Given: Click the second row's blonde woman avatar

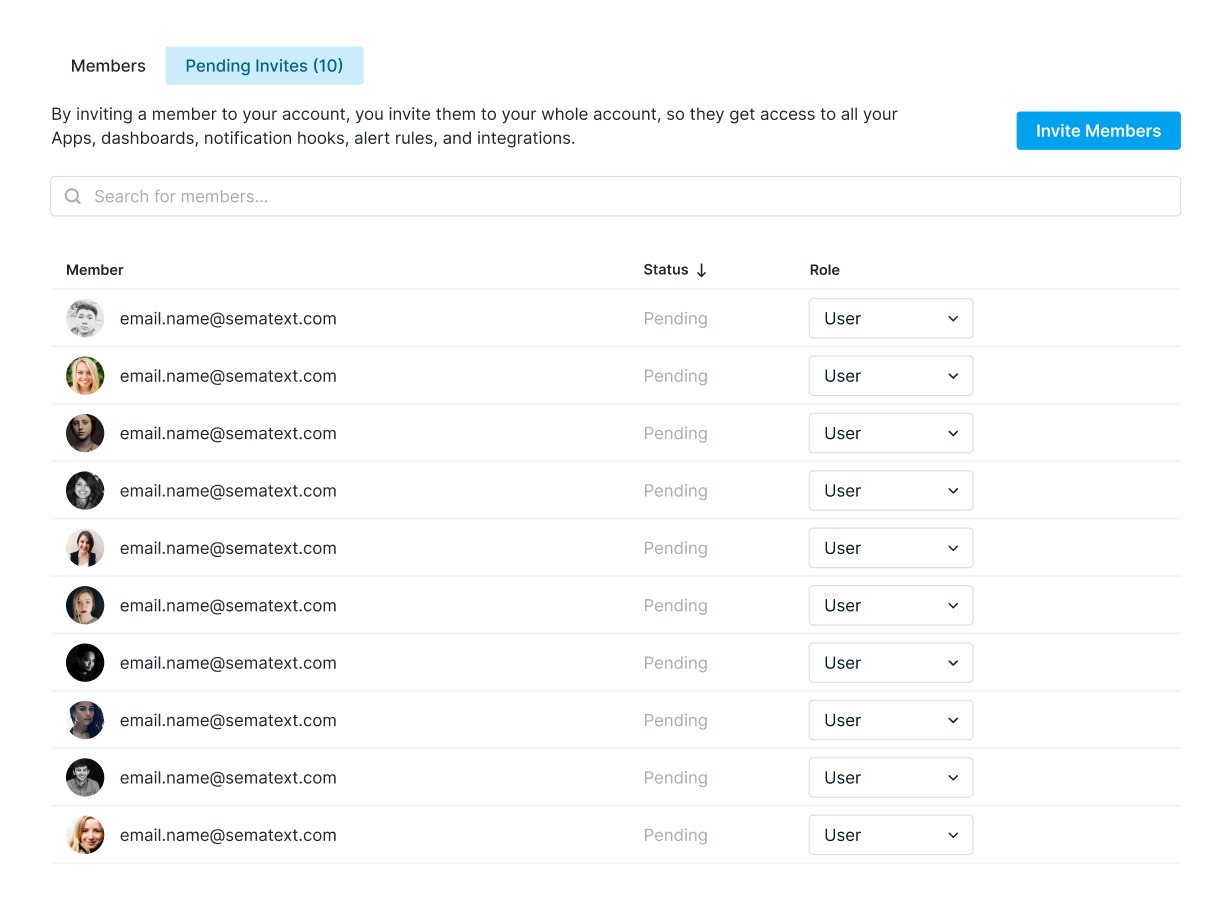Looking at the screenshot, I should coord(85,376).
